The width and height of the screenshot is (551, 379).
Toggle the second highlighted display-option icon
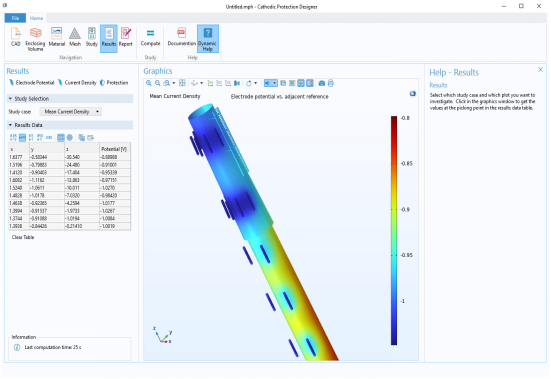click(310, 83)
